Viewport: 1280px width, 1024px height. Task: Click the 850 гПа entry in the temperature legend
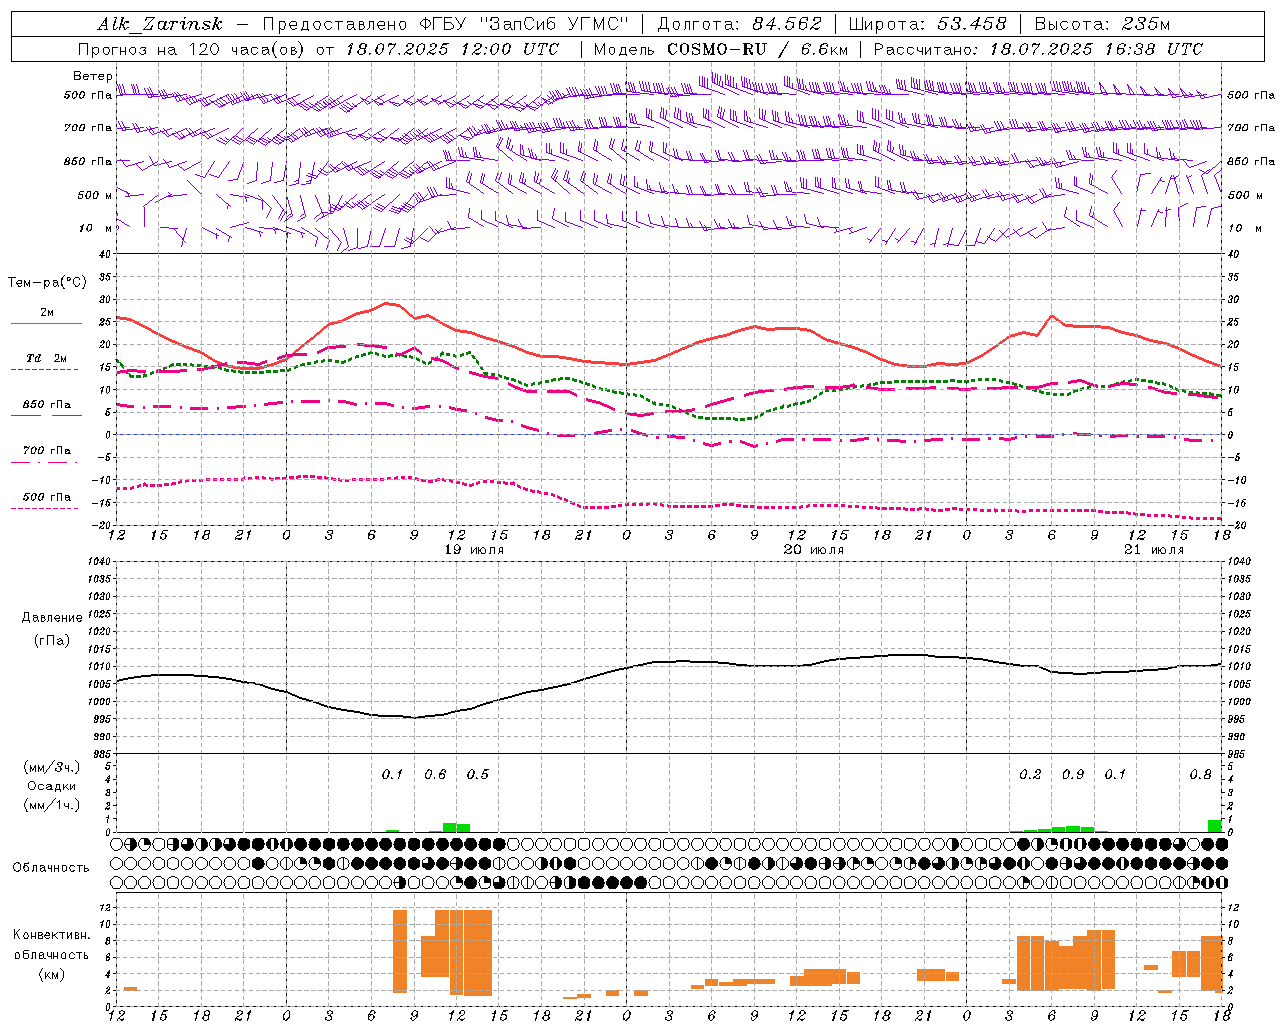(x=47, y=405)
